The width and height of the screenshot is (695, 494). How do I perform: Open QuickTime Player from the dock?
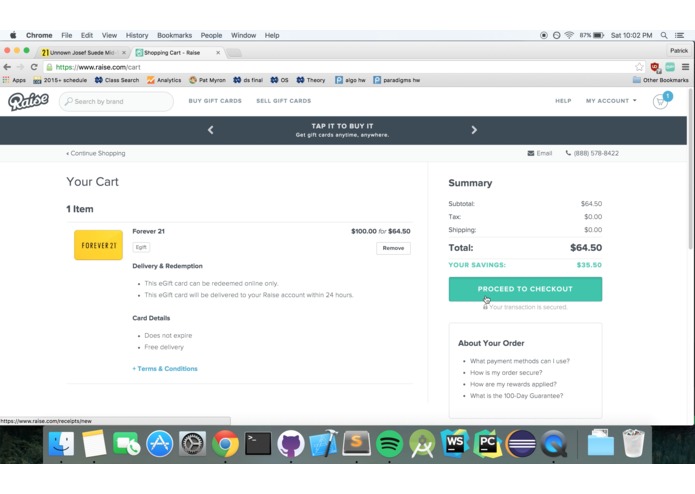[x=554, y=443]
